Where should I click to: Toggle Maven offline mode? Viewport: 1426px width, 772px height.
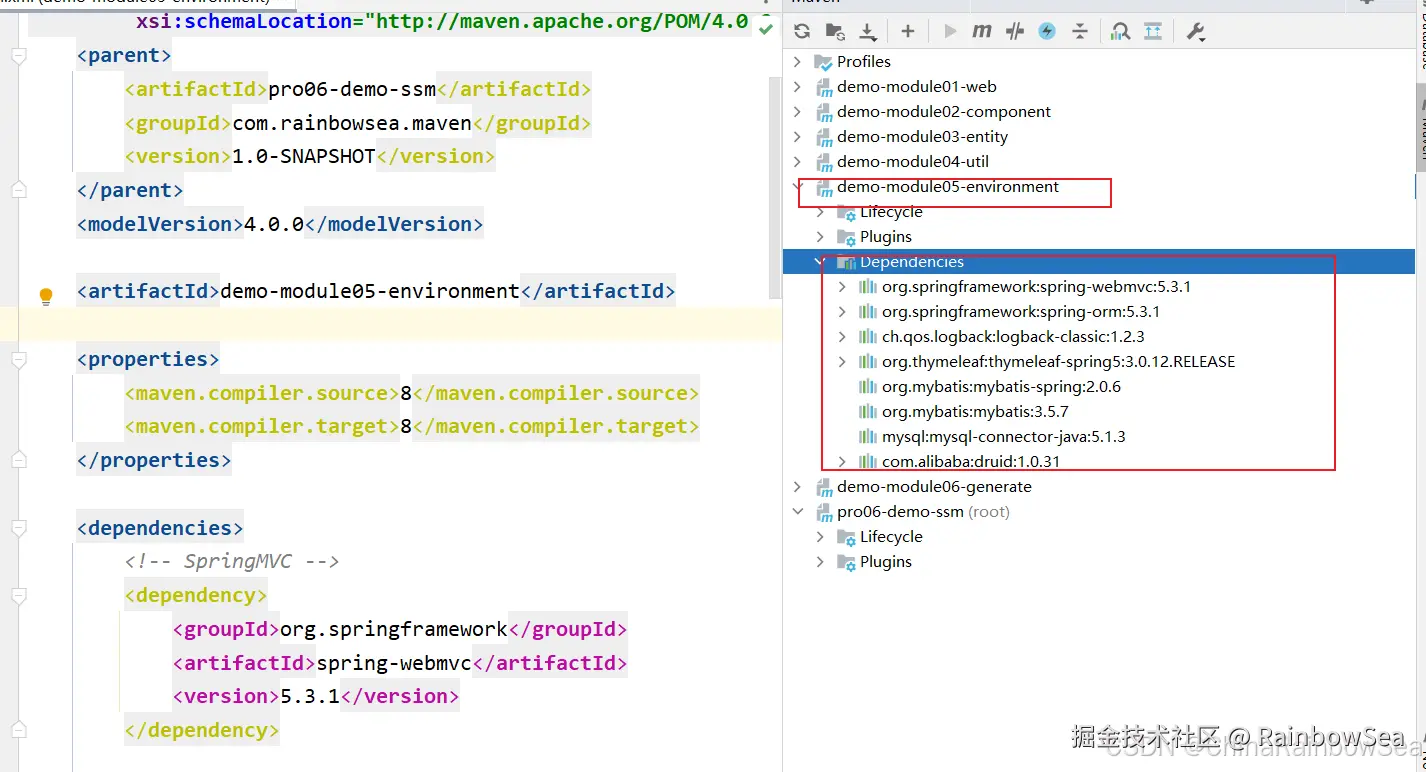[x=1015, y=31]
